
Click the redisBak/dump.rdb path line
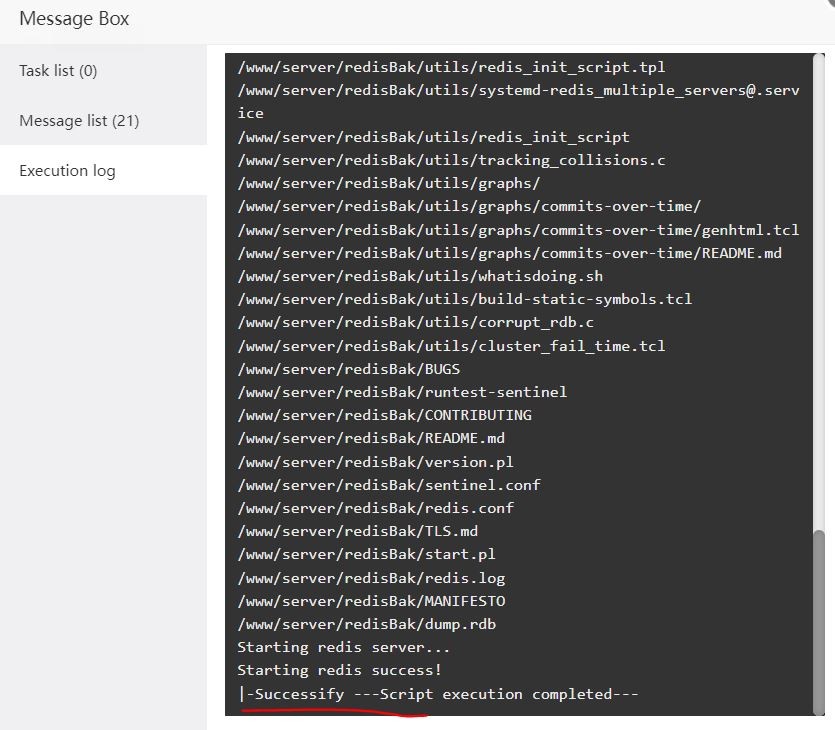coord(366,624)
